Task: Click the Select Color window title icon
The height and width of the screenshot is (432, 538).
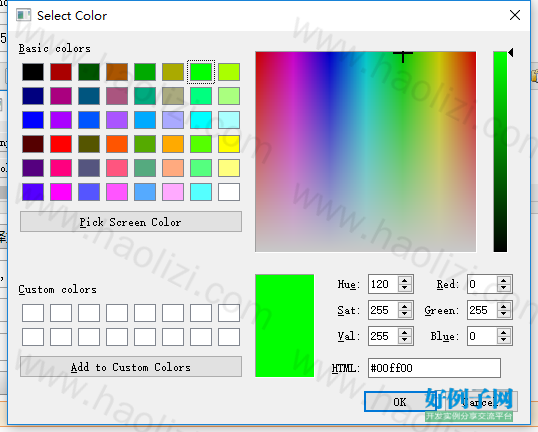Action: pos(23,15)
